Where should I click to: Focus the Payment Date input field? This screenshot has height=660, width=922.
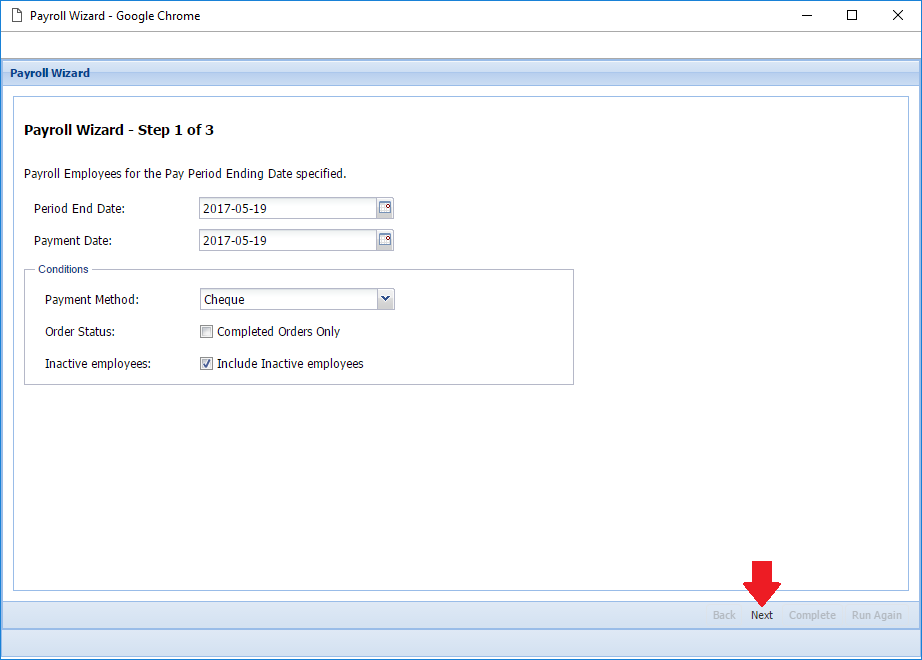288,240
